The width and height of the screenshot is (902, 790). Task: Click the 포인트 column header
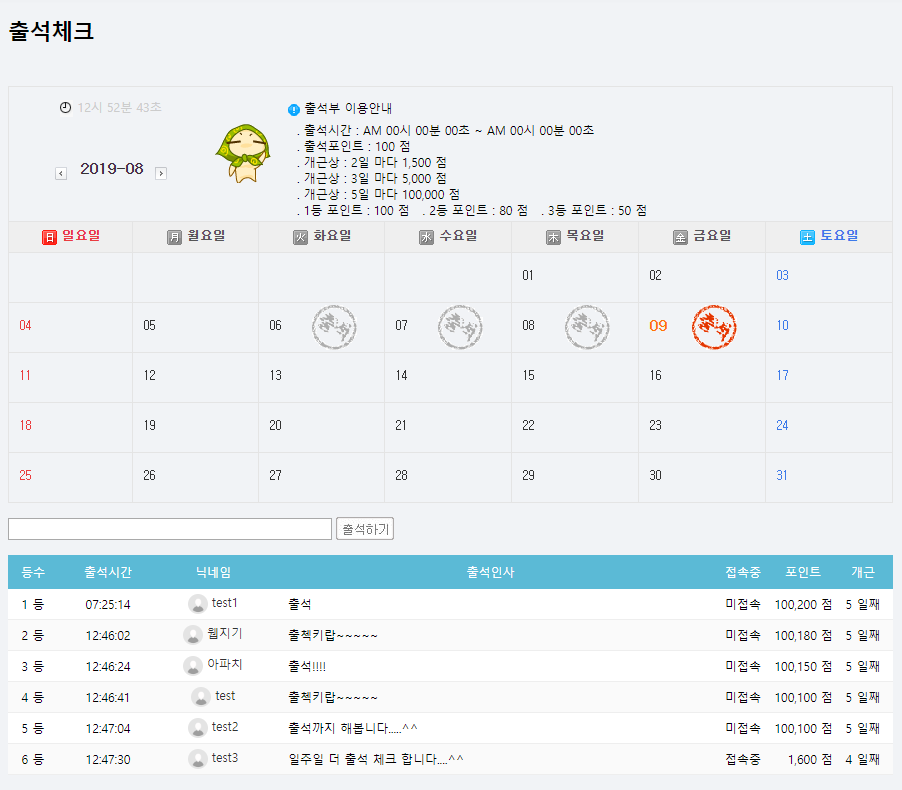click(x=803, y=572)
